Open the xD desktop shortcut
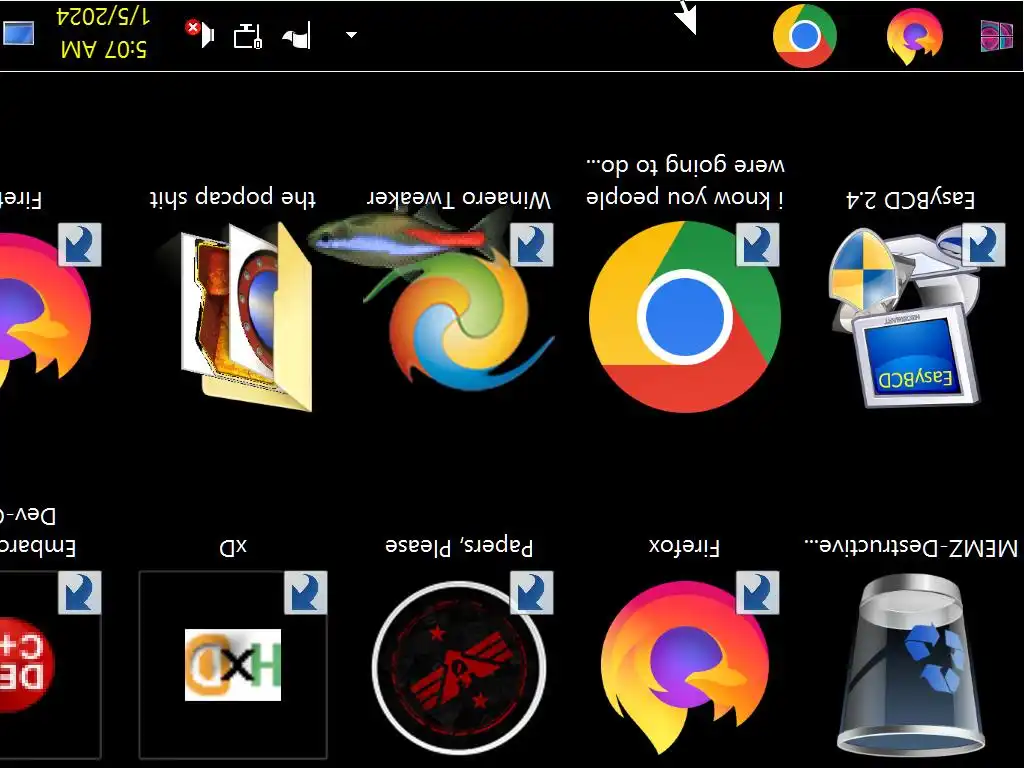The width and height of the screenshot is (1024, 768). pos(233,664)
